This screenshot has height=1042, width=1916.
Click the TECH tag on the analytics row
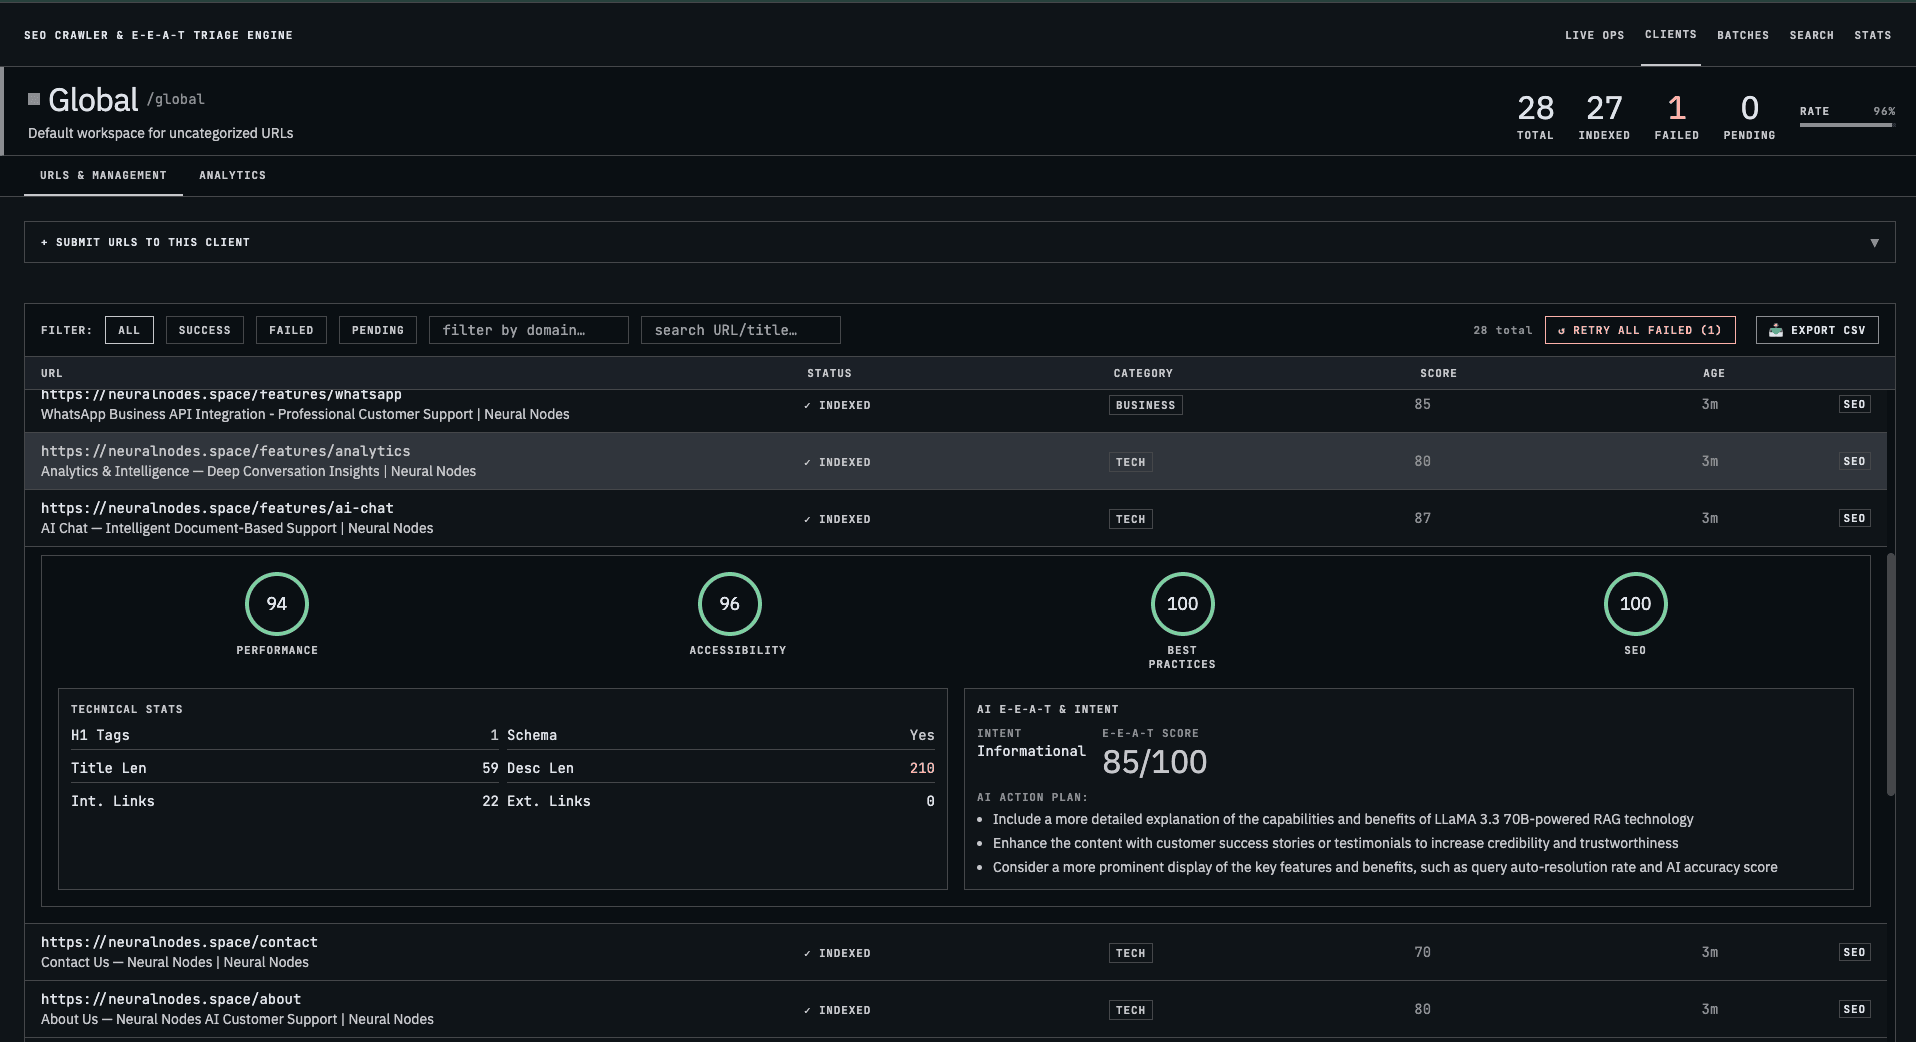pyautogui.click(x=1130, y=462)
